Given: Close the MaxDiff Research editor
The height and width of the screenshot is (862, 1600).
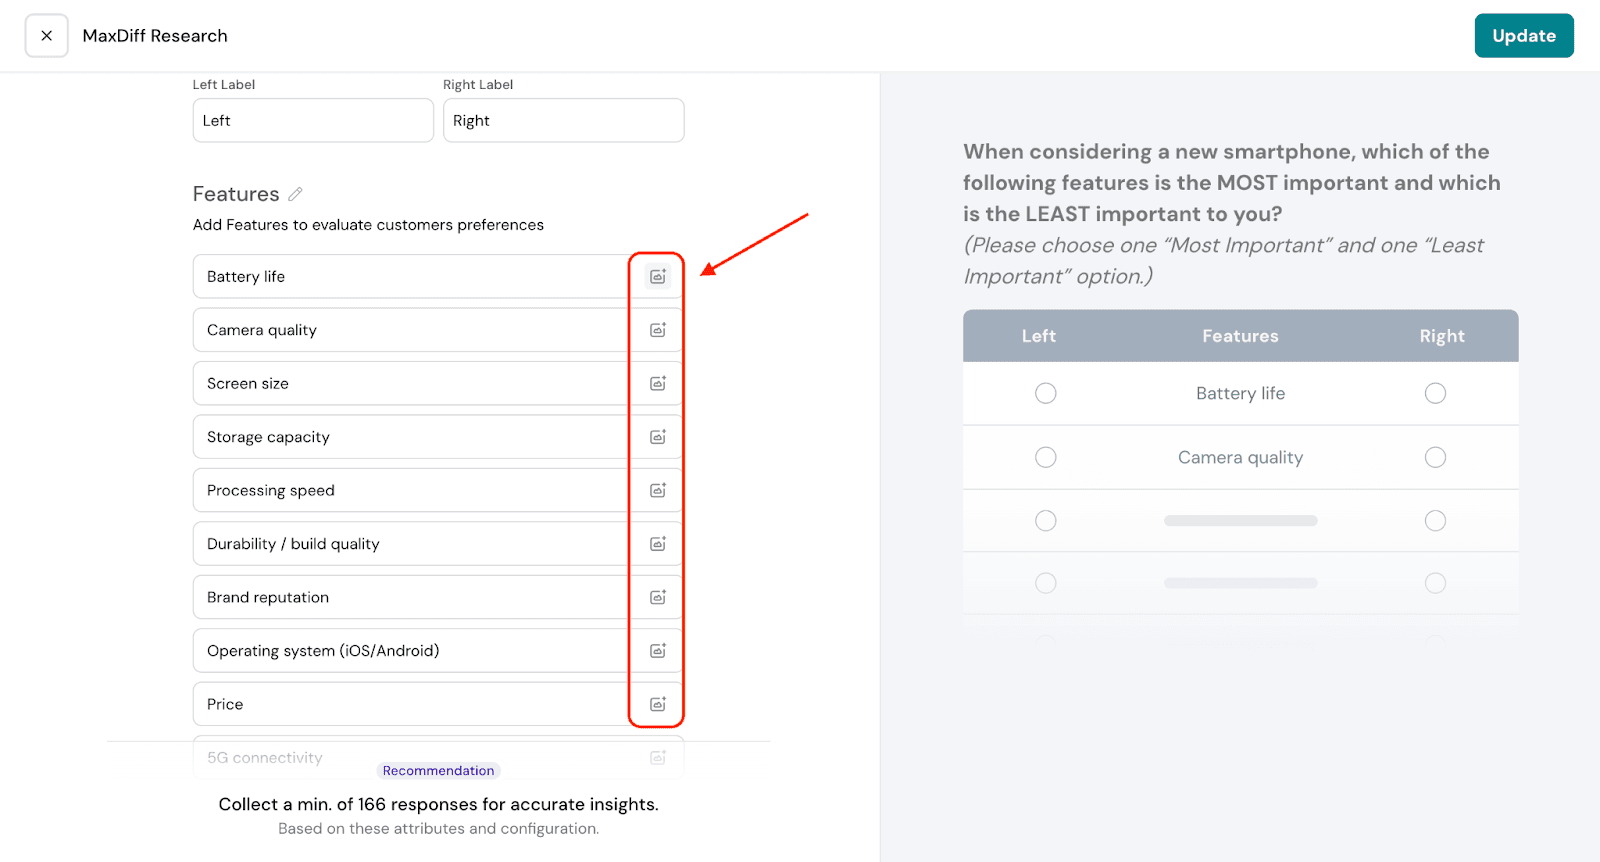Looking at the screenshot, I should tap(47, 36).
